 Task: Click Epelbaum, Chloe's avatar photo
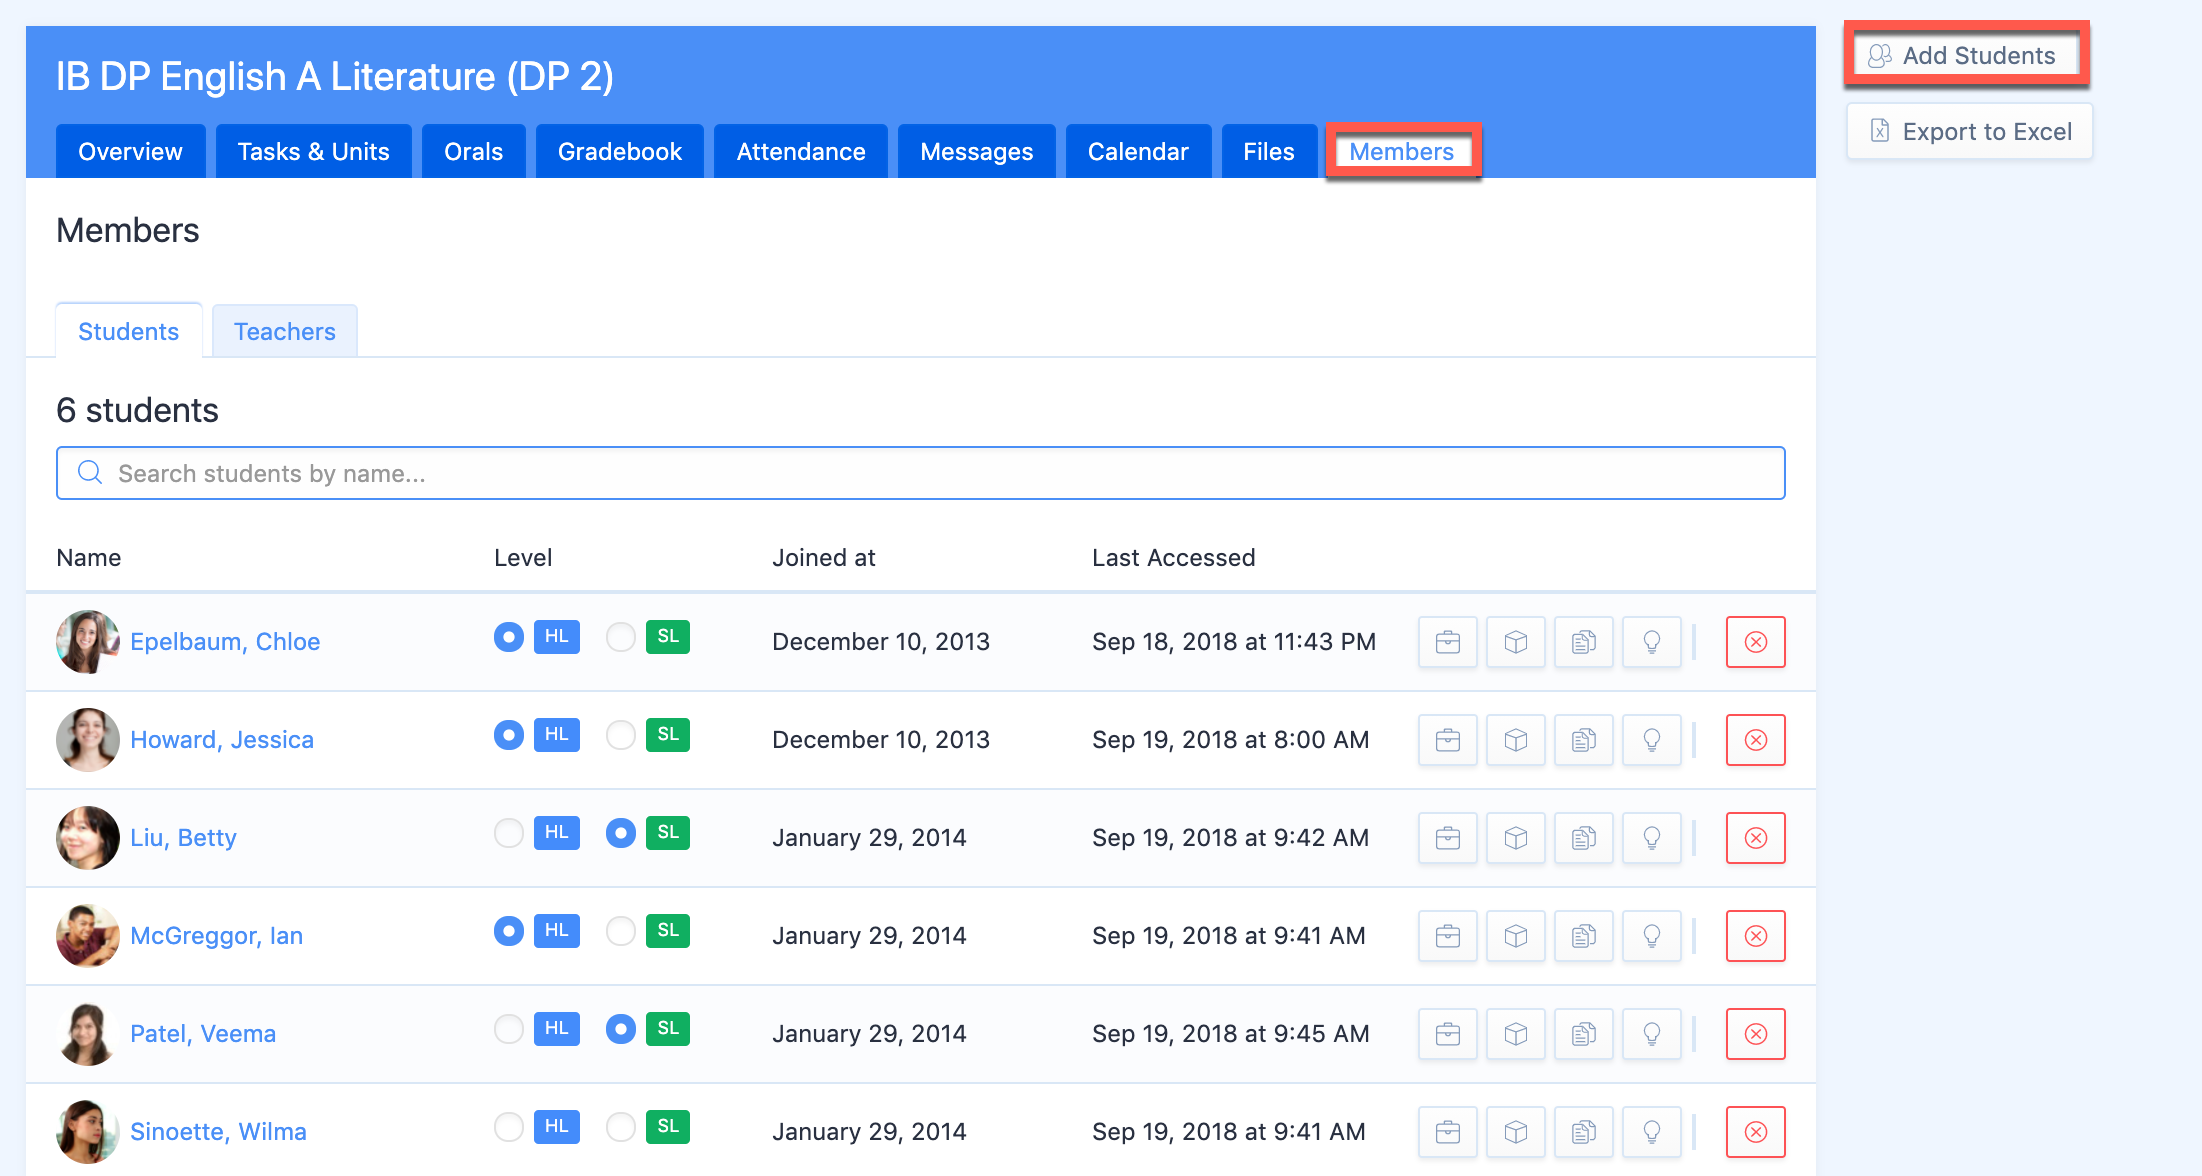pyautogui.click(x=88, y=642)
